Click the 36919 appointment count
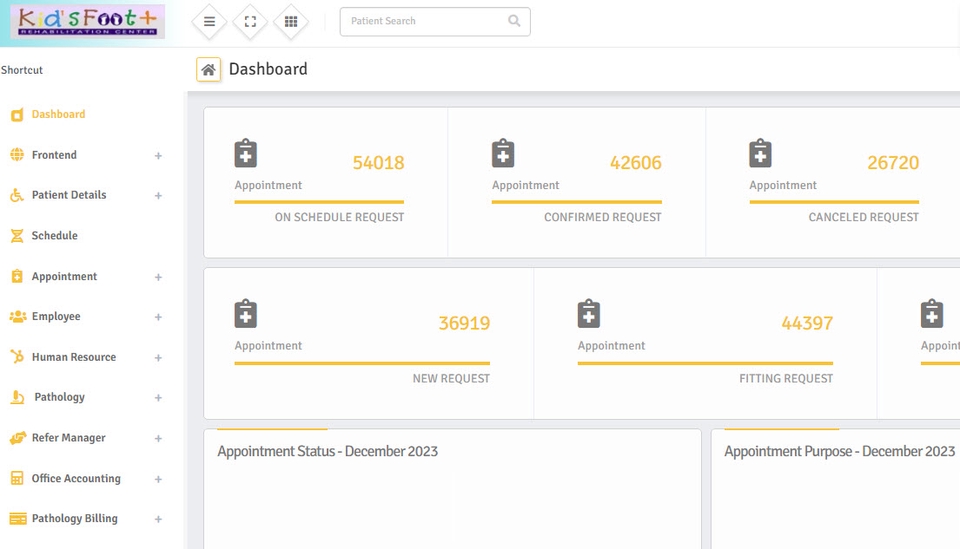 point(464,323)
